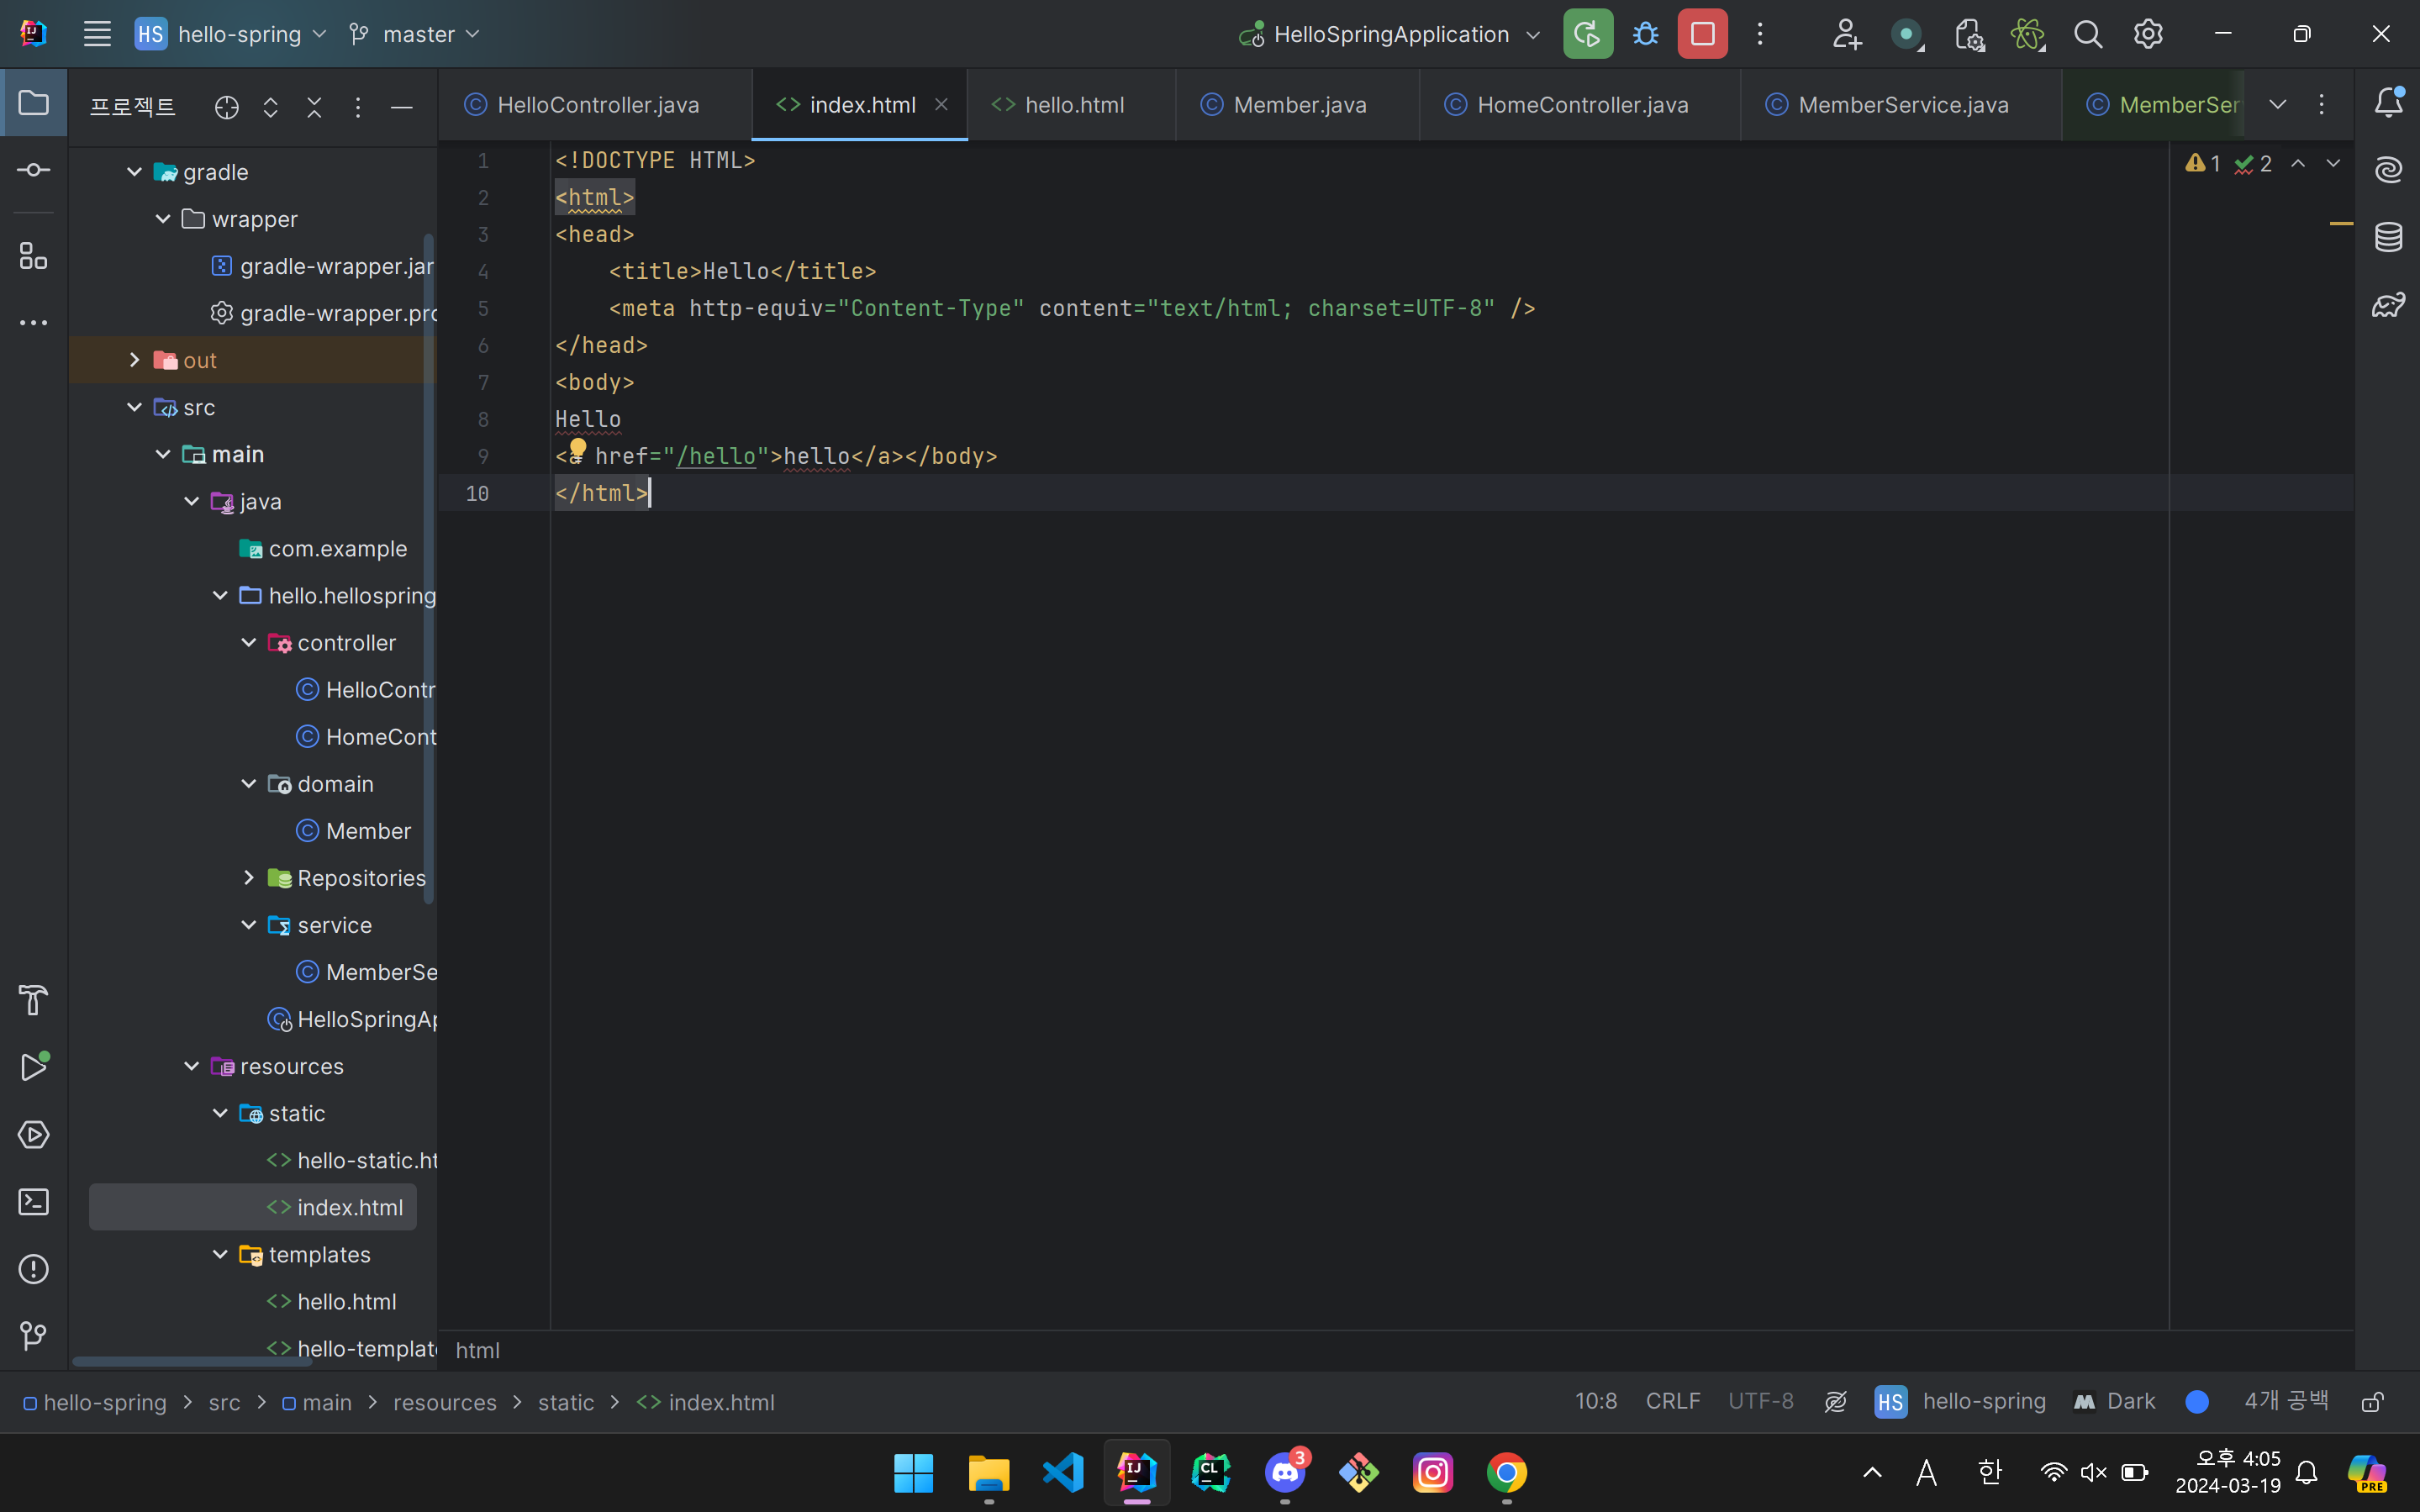
Task: Open the Project tool window folder icon
Action: 34,103
